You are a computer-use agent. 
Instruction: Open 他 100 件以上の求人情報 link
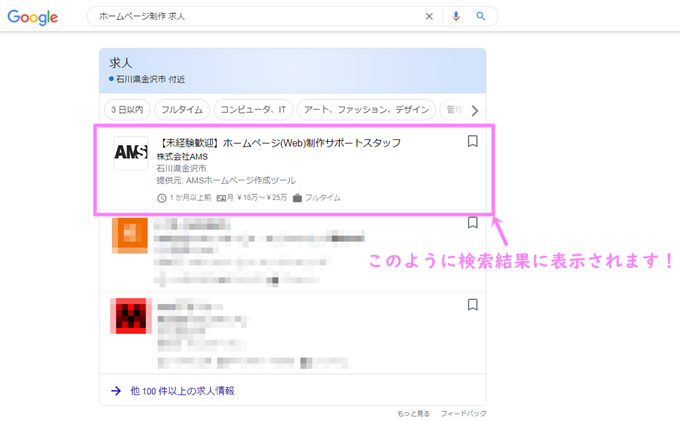pos(183,391)
